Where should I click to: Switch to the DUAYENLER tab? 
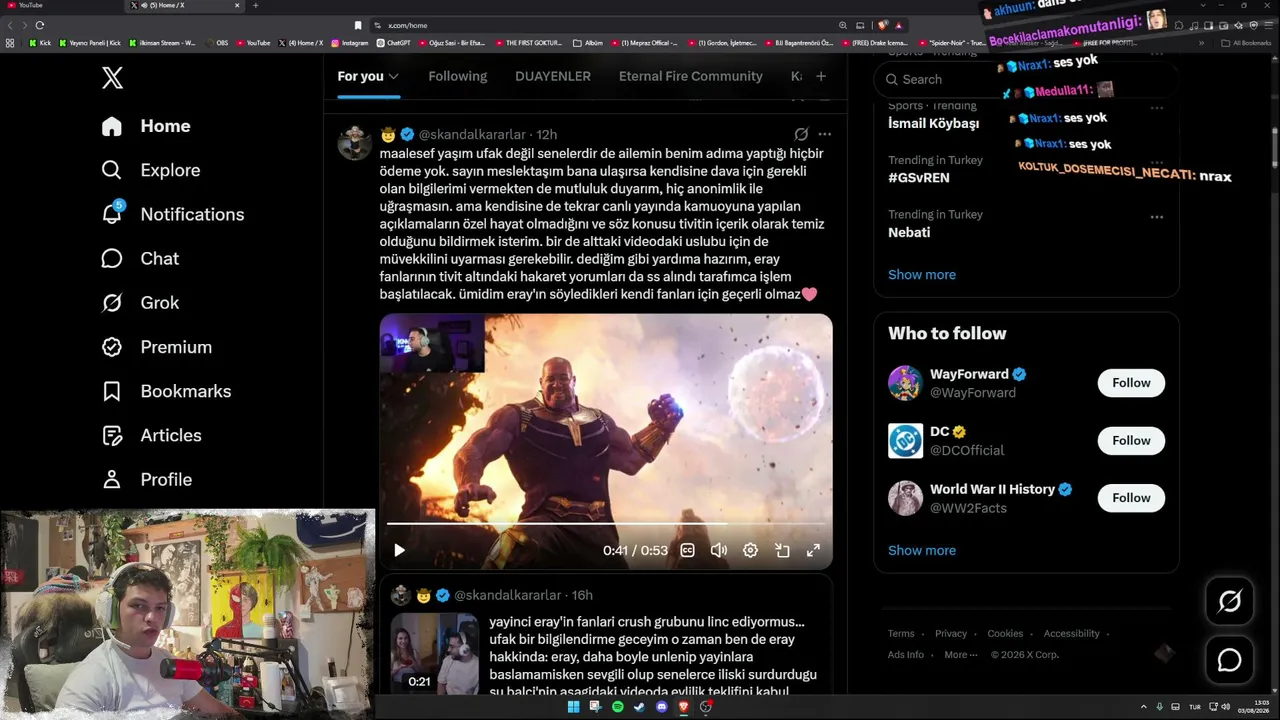(x=553, y=76)
